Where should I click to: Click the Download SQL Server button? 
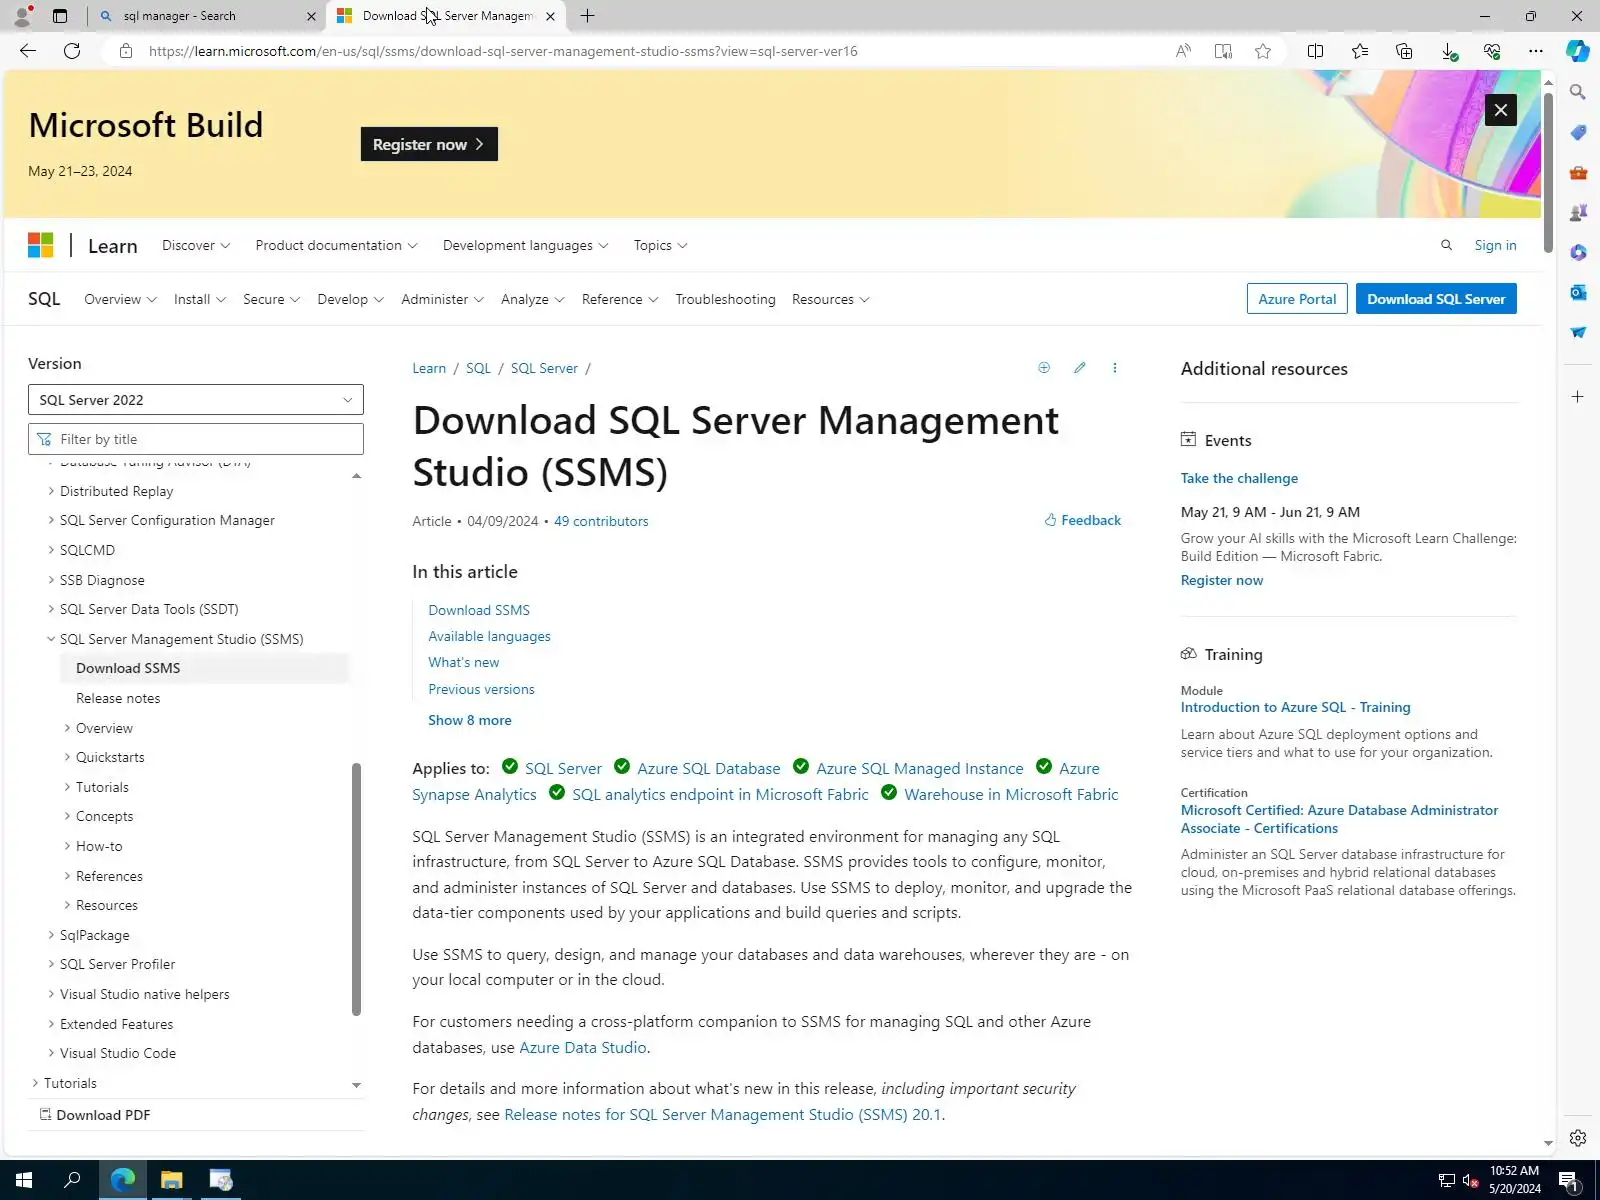(x=1436, y=299)
